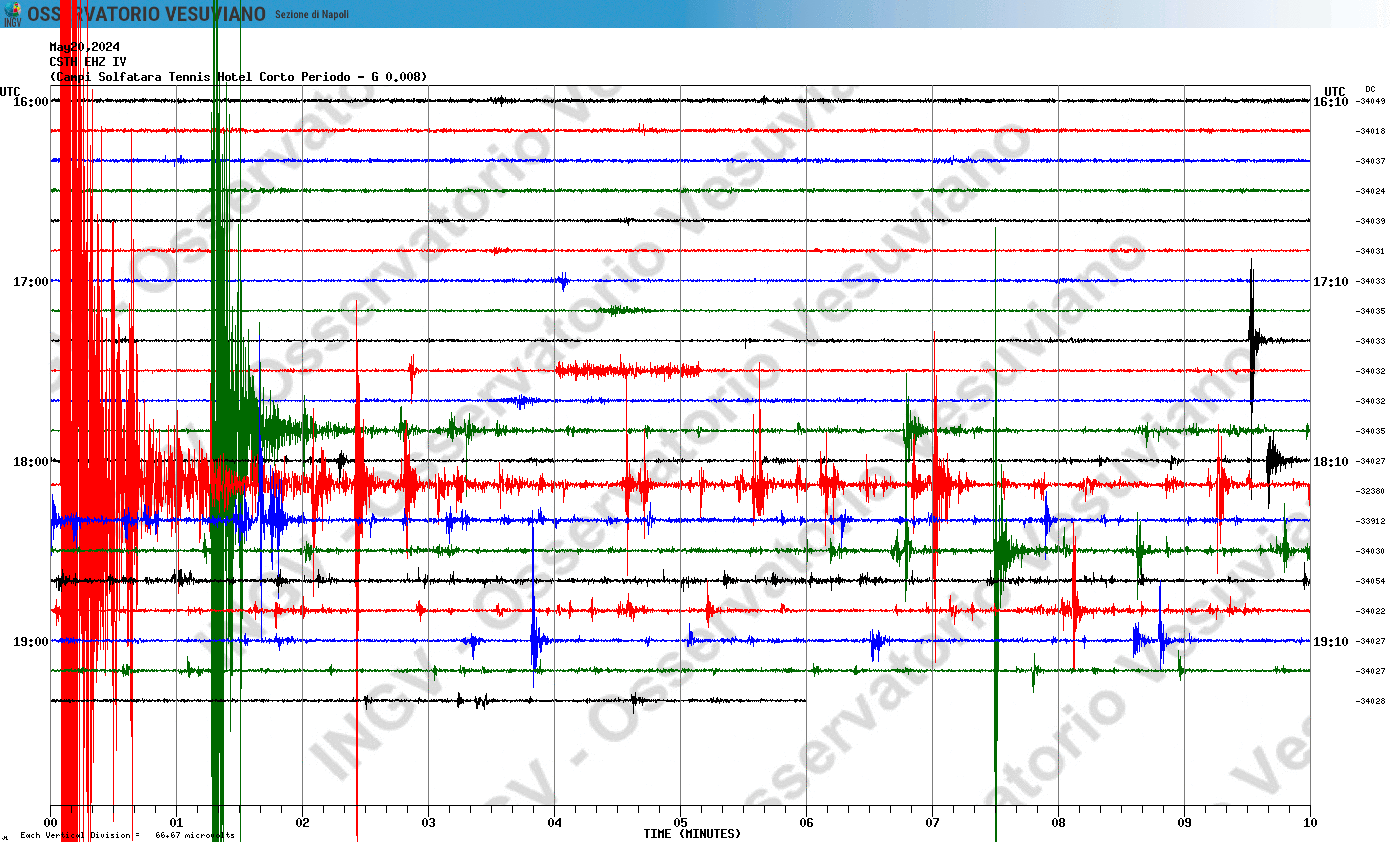Screen dimensions: 1390x849
Task: Select the 19:00 time label
Action: click(x=31, y=642)
